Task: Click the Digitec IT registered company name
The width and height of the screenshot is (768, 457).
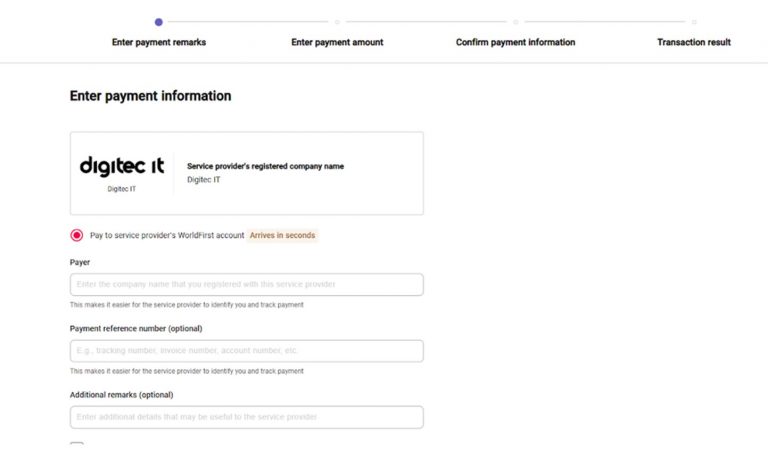Action: coord(204,180)
